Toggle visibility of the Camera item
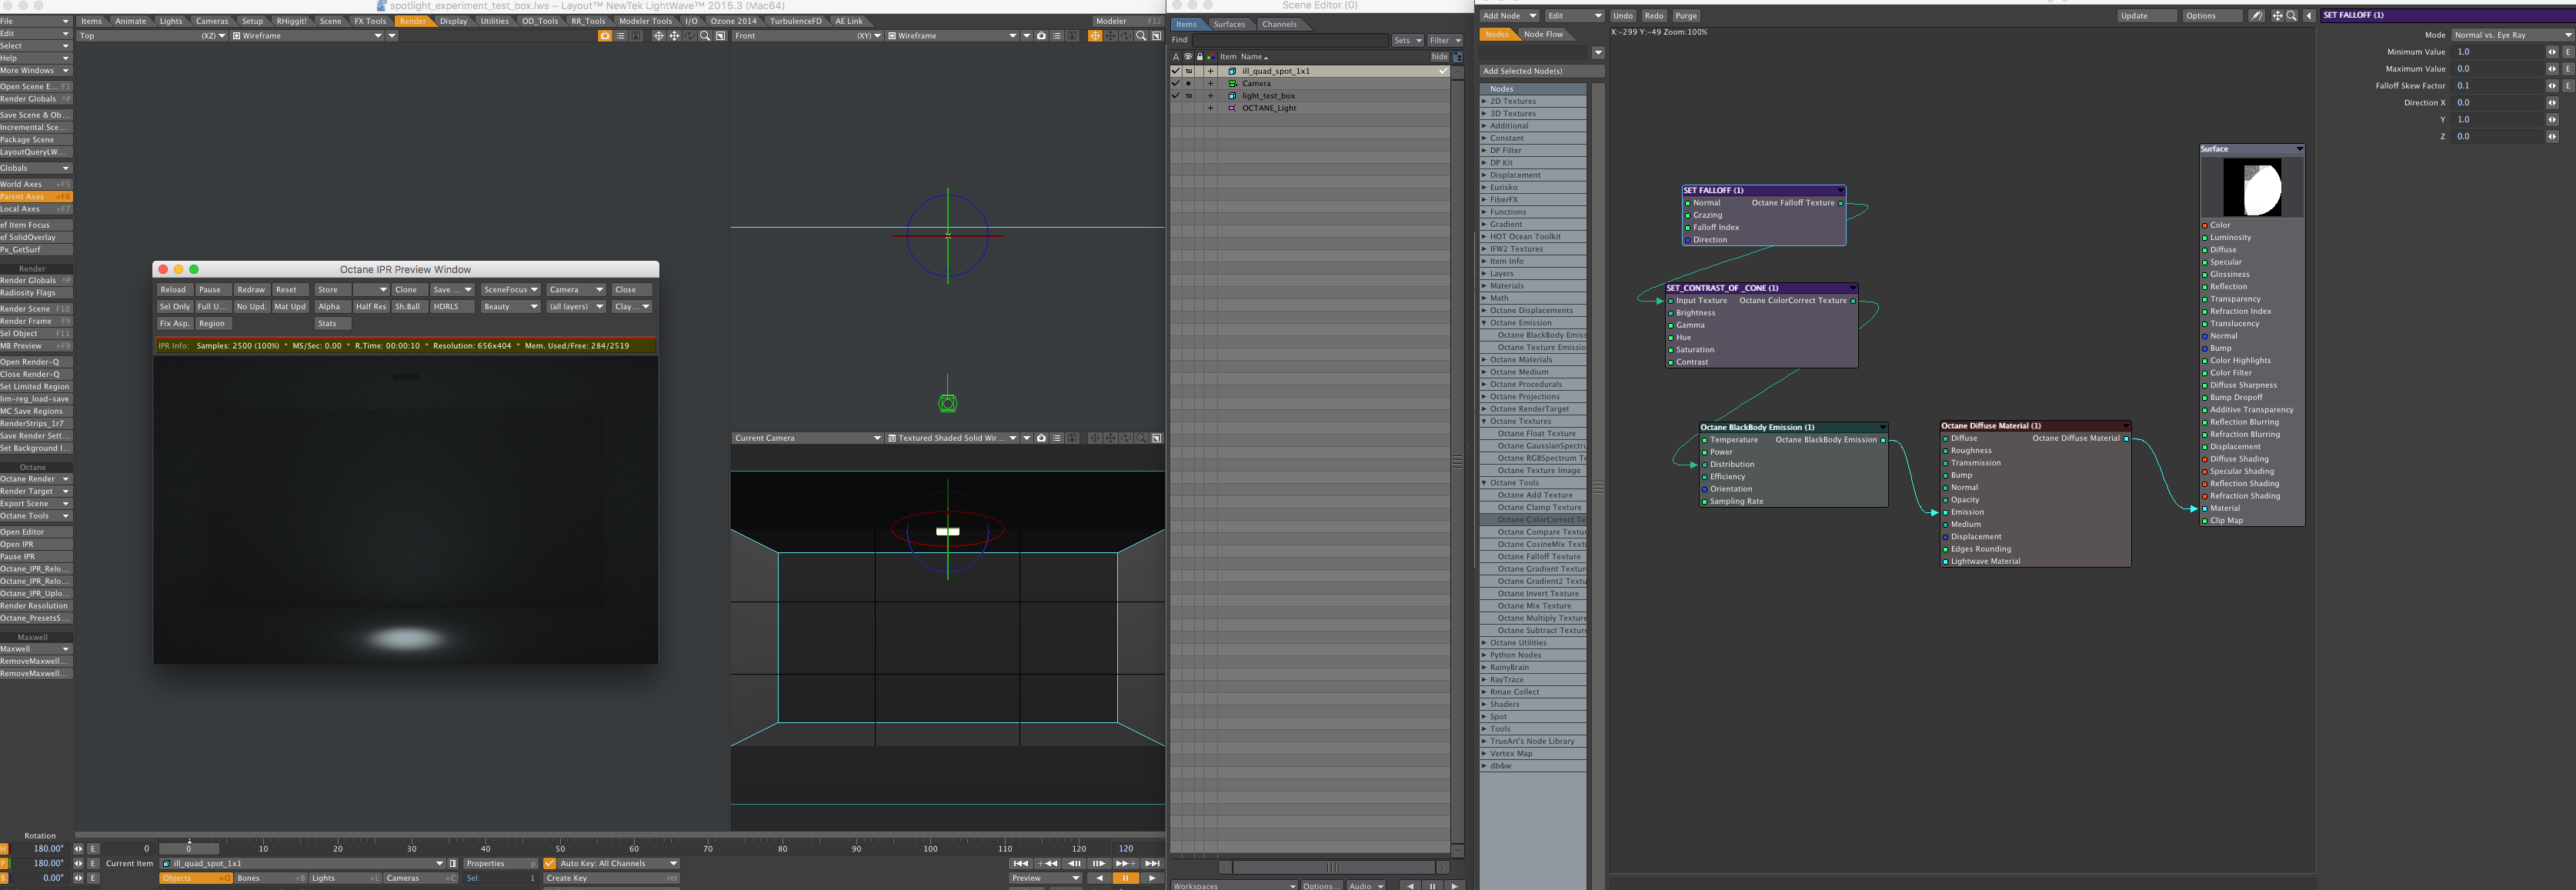The image size is (2576, 890). 1188,84
